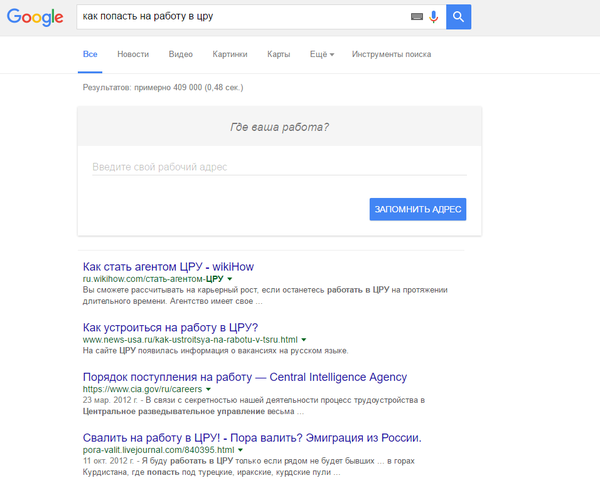Image resolution: width=600 pixels, height=483 pixels.
Task: Switch to the Новости tab
Action: (133, 54)
